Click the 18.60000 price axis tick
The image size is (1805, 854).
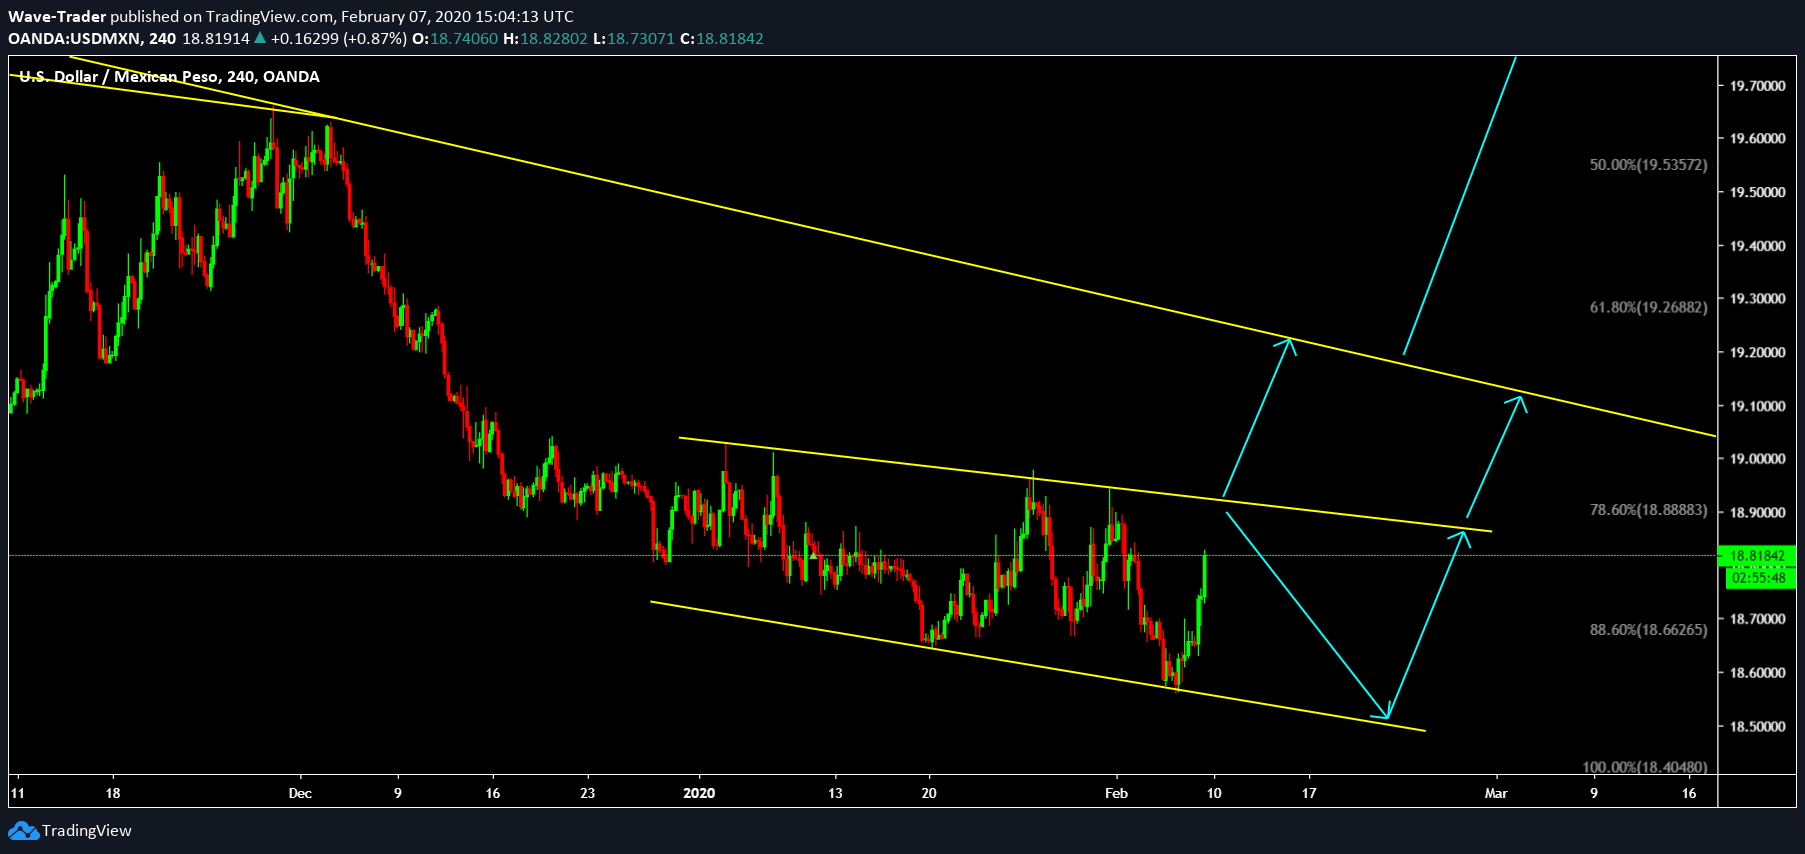pyautogui.click(x=1757, y=673)
